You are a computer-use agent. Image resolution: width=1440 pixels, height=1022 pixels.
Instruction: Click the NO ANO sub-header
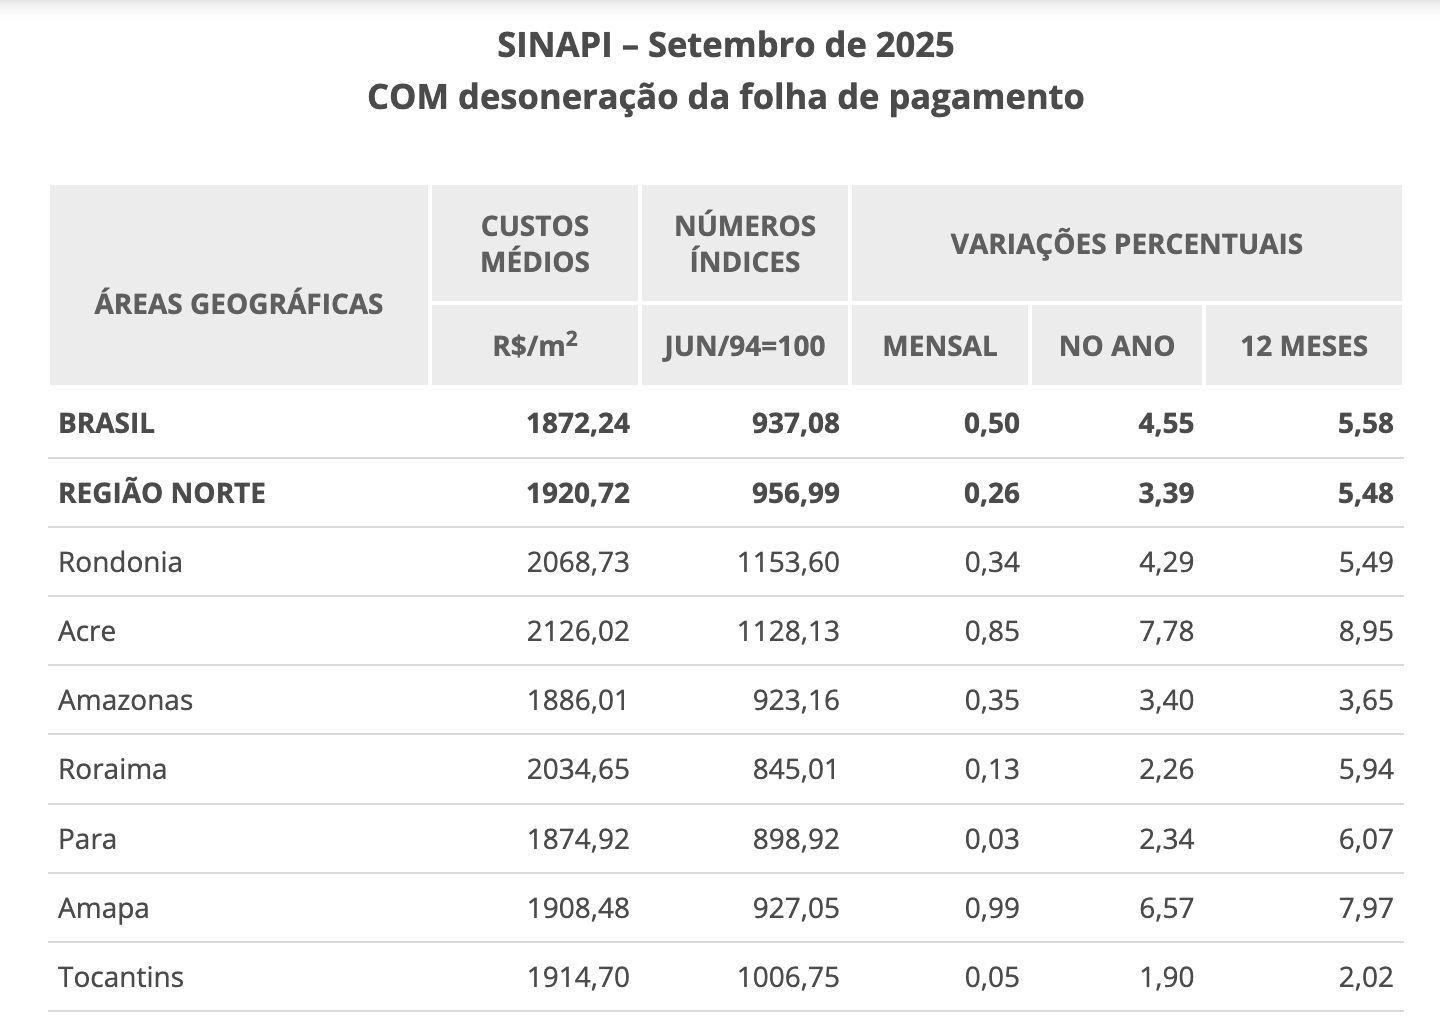point(1116,346)
